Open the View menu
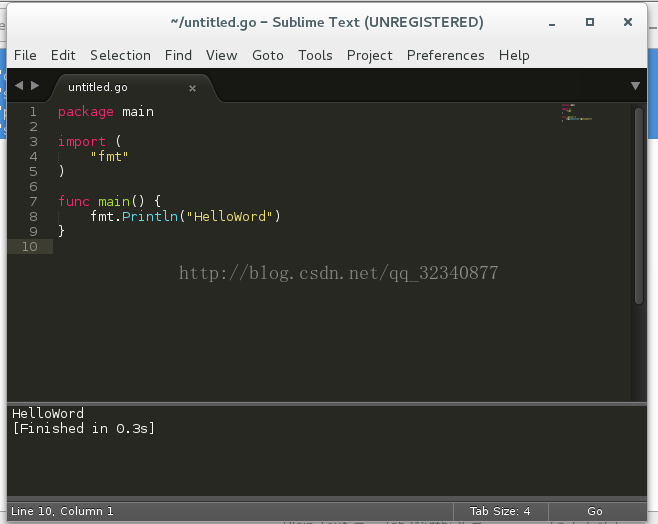 pyautogui.click(x=222, y=55)
